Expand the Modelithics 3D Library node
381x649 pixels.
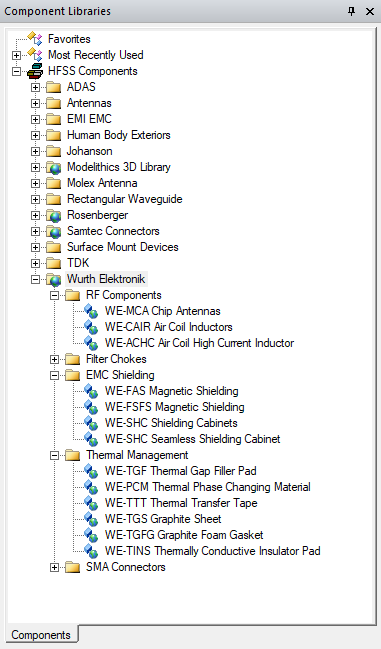[35, 167]
